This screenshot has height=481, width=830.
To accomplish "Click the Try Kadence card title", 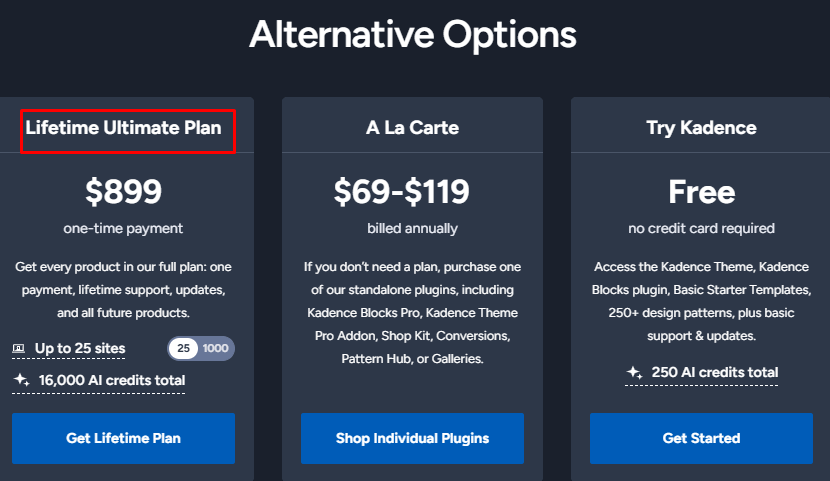I will [x=701, y=128].
